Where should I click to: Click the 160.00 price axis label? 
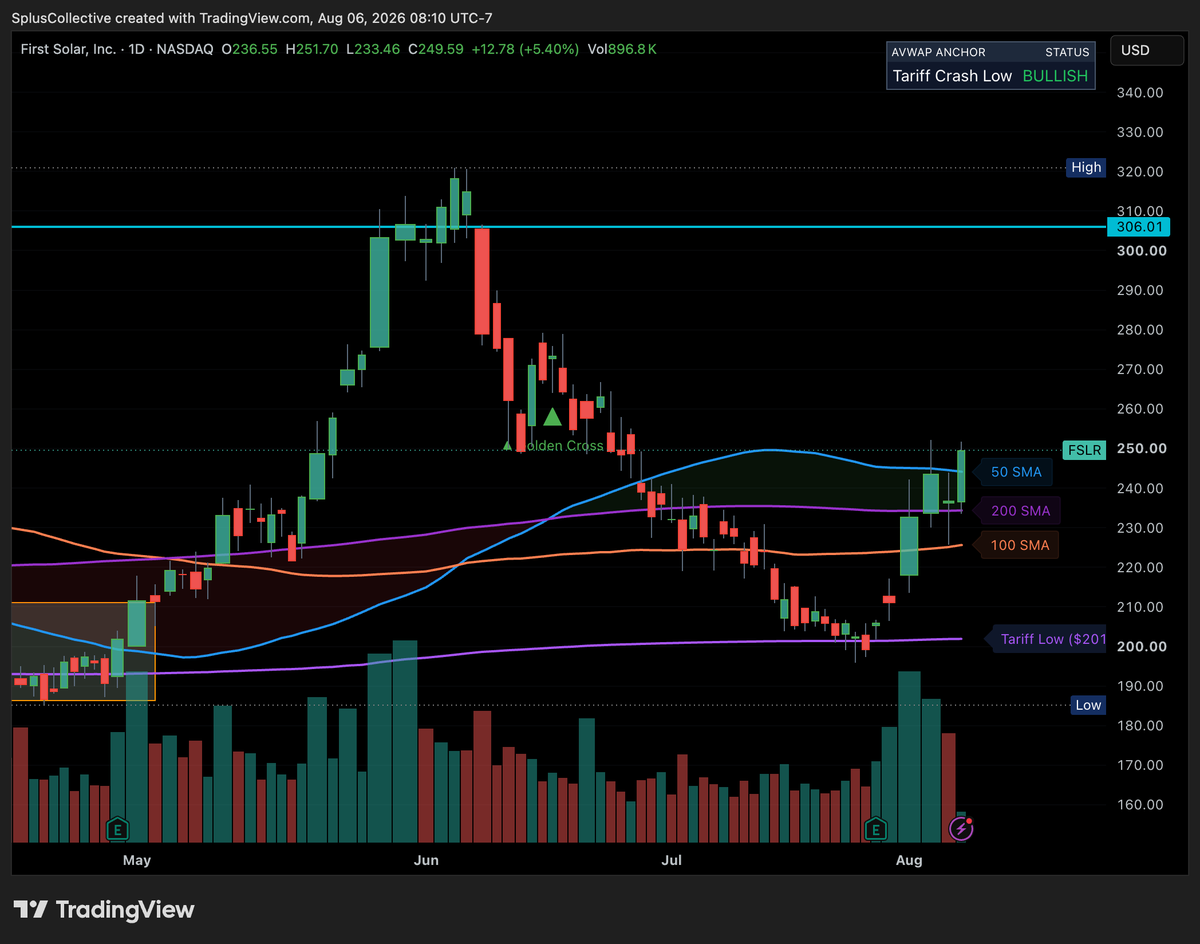[x=1139, y=804]
